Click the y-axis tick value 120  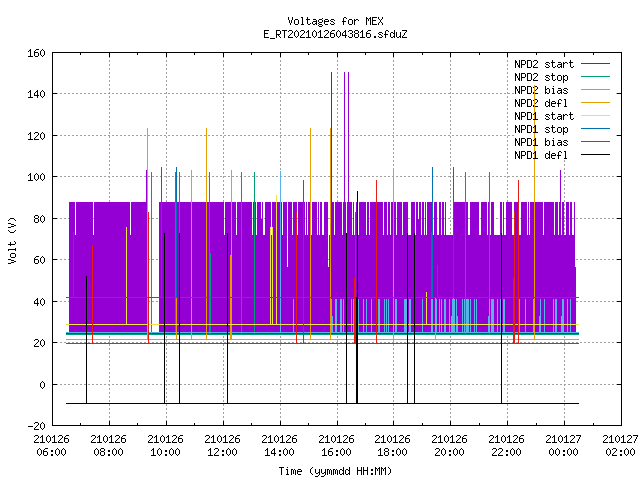(37, 136)
